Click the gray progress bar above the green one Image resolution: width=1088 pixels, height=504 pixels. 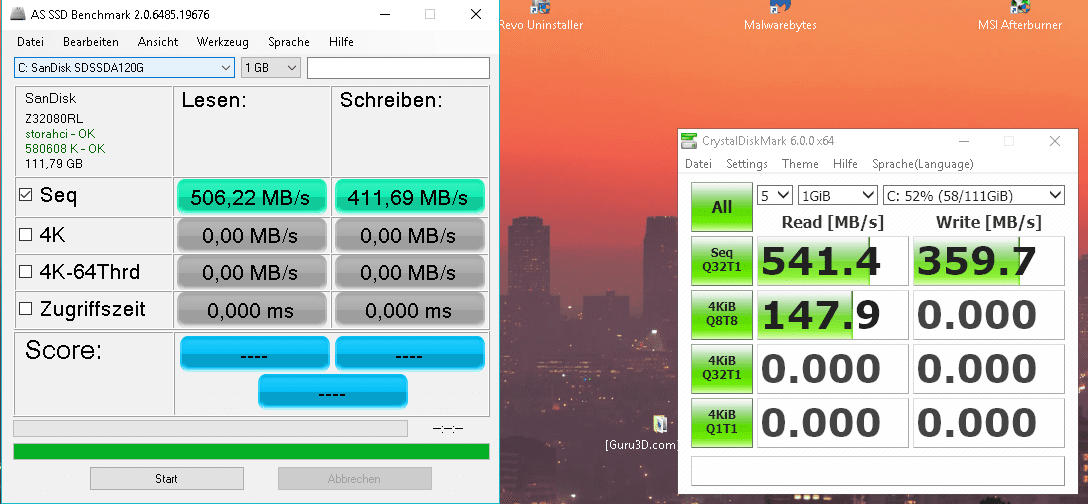(210, 428)
